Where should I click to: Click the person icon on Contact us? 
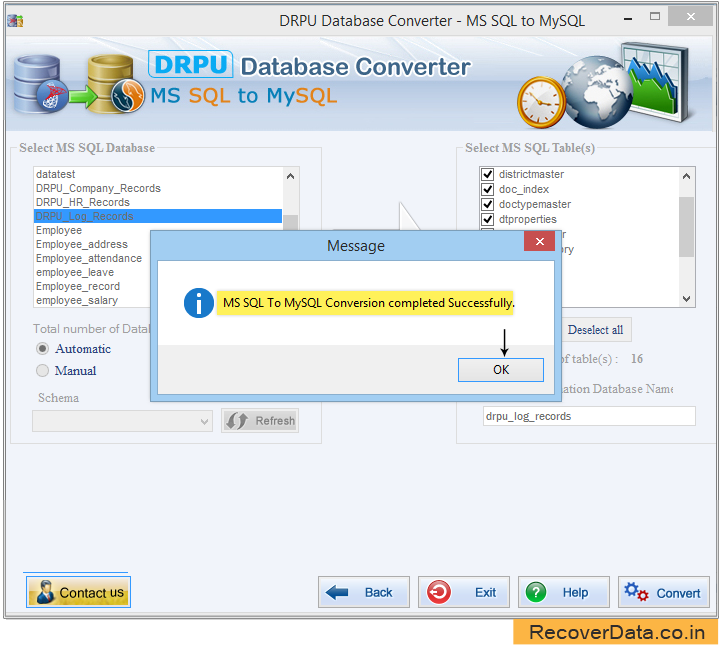coord(45,592)
